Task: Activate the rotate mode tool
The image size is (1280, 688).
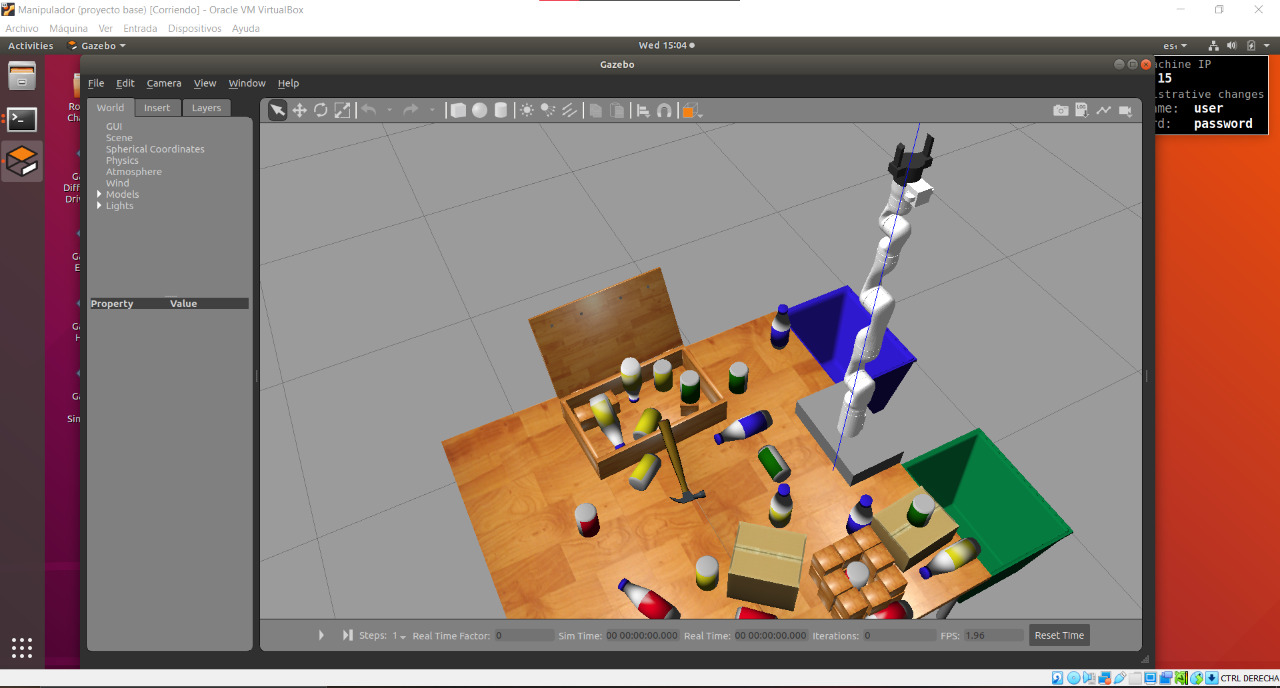Action: pyautogui.click(x=321, y=111)
